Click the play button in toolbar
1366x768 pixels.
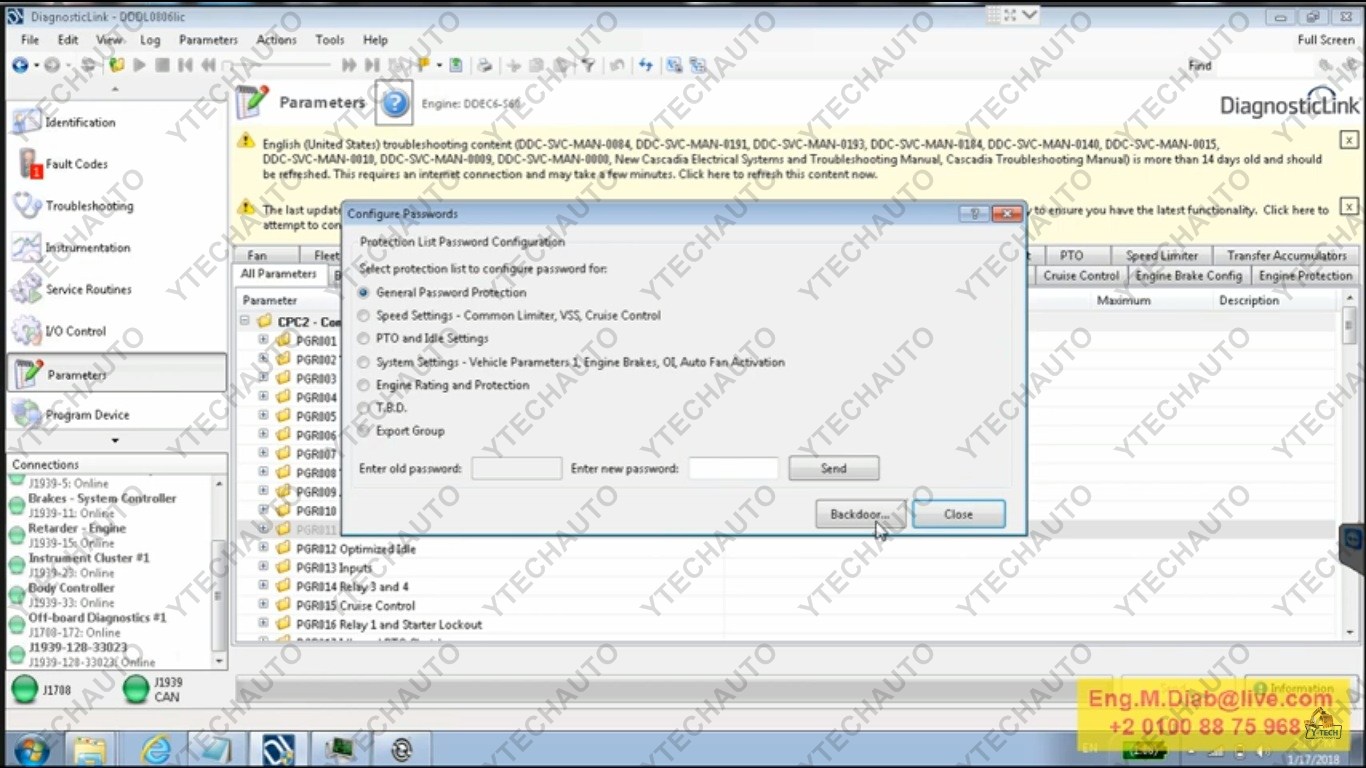139,65
